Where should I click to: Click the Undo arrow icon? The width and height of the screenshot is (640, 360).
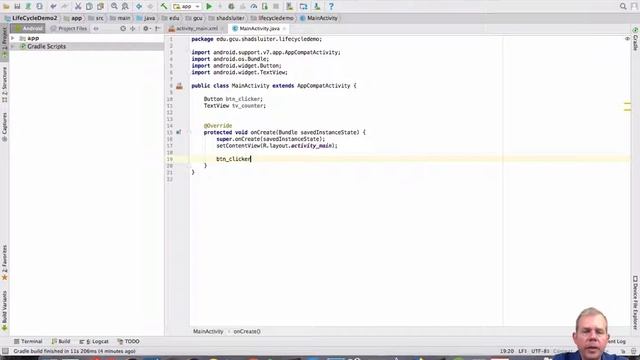[x=53, y=7]
